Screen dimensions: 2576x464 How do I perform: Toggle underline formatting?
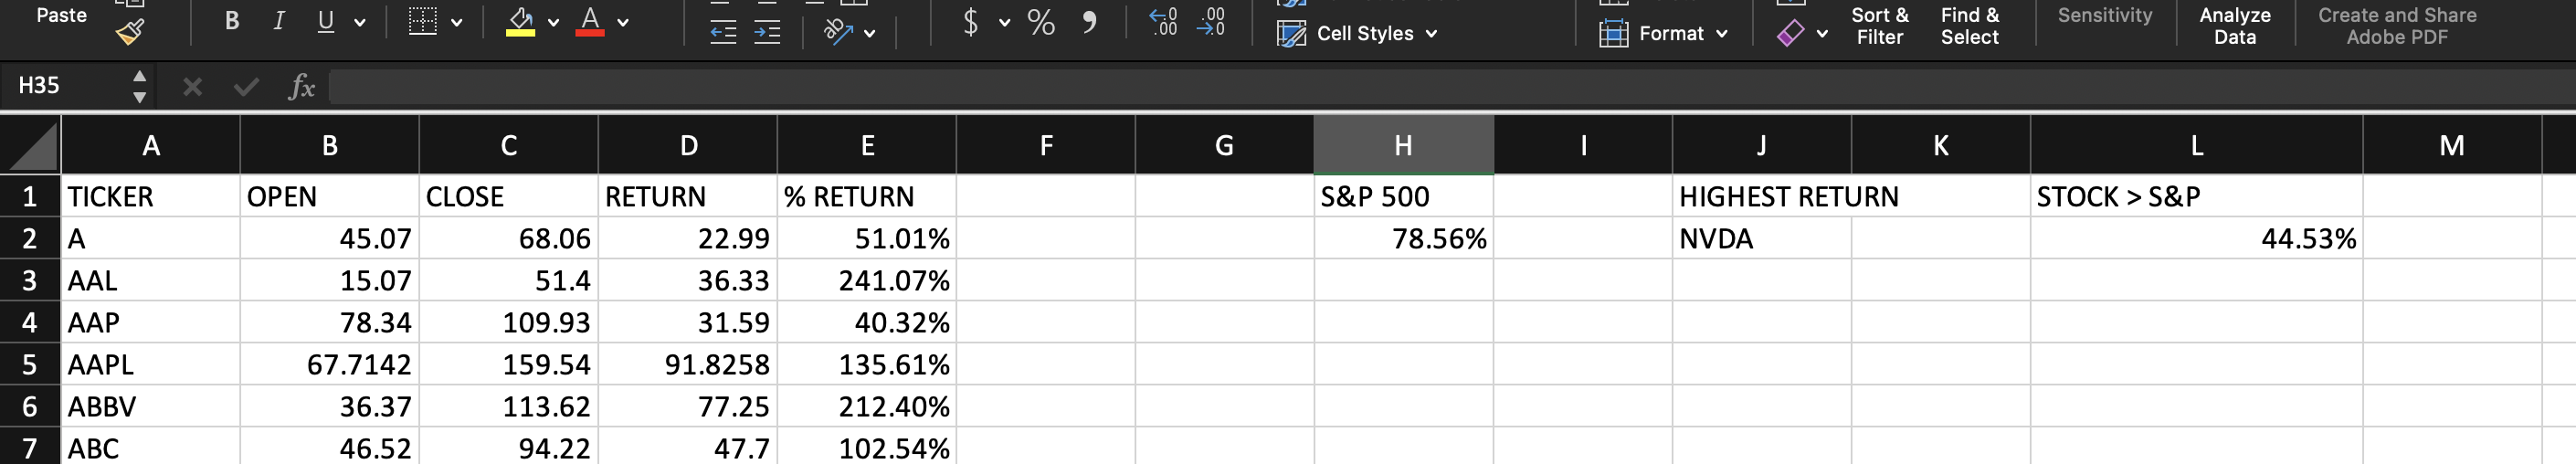coord(325,21)
